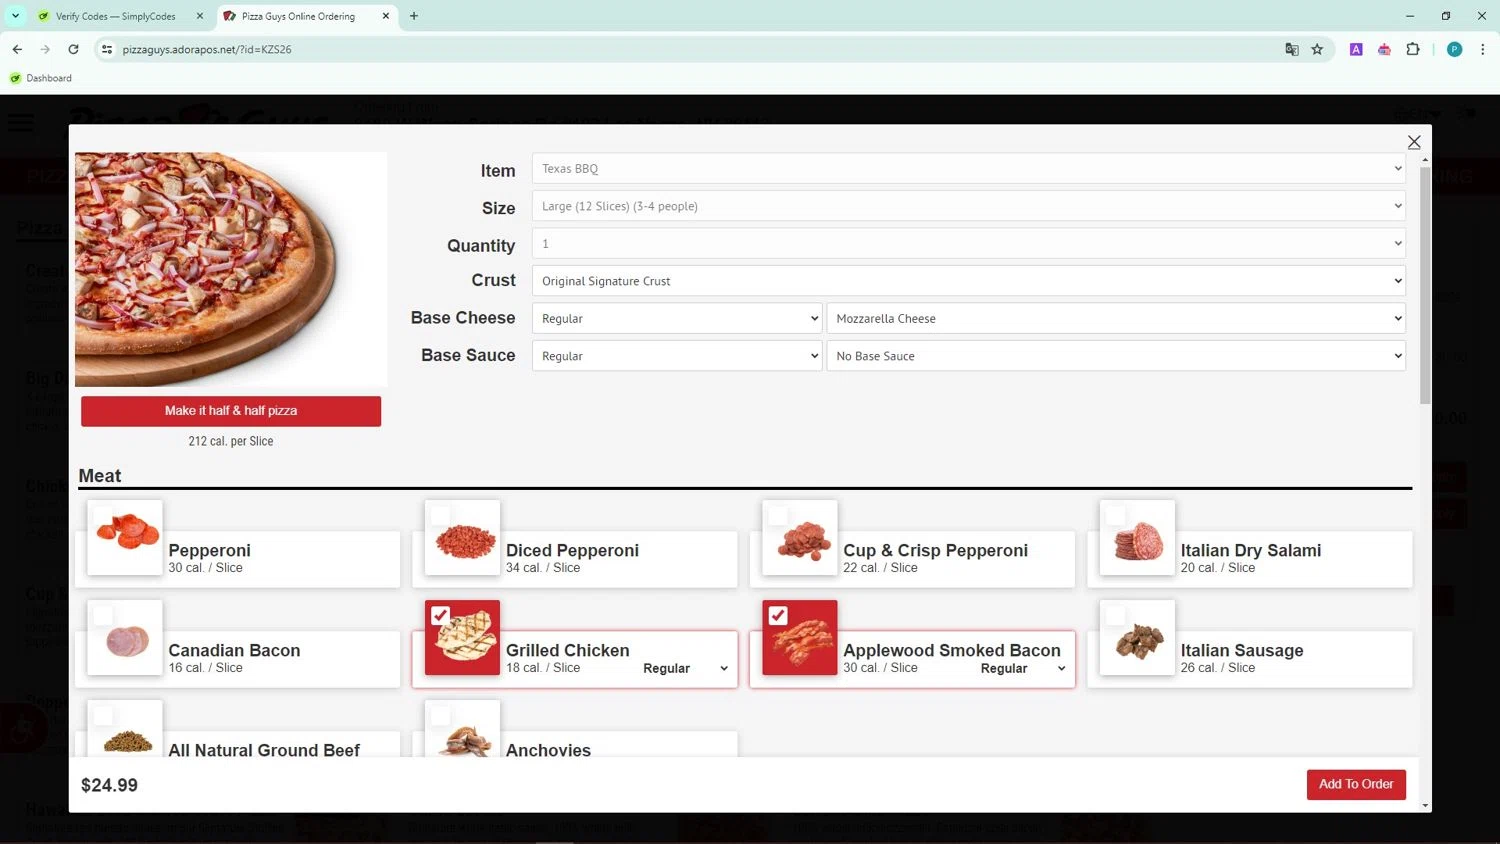Open the Crust dropdown showing Original Signature Crust
The image size is (1500, 844).
click(x=968, y=281)
